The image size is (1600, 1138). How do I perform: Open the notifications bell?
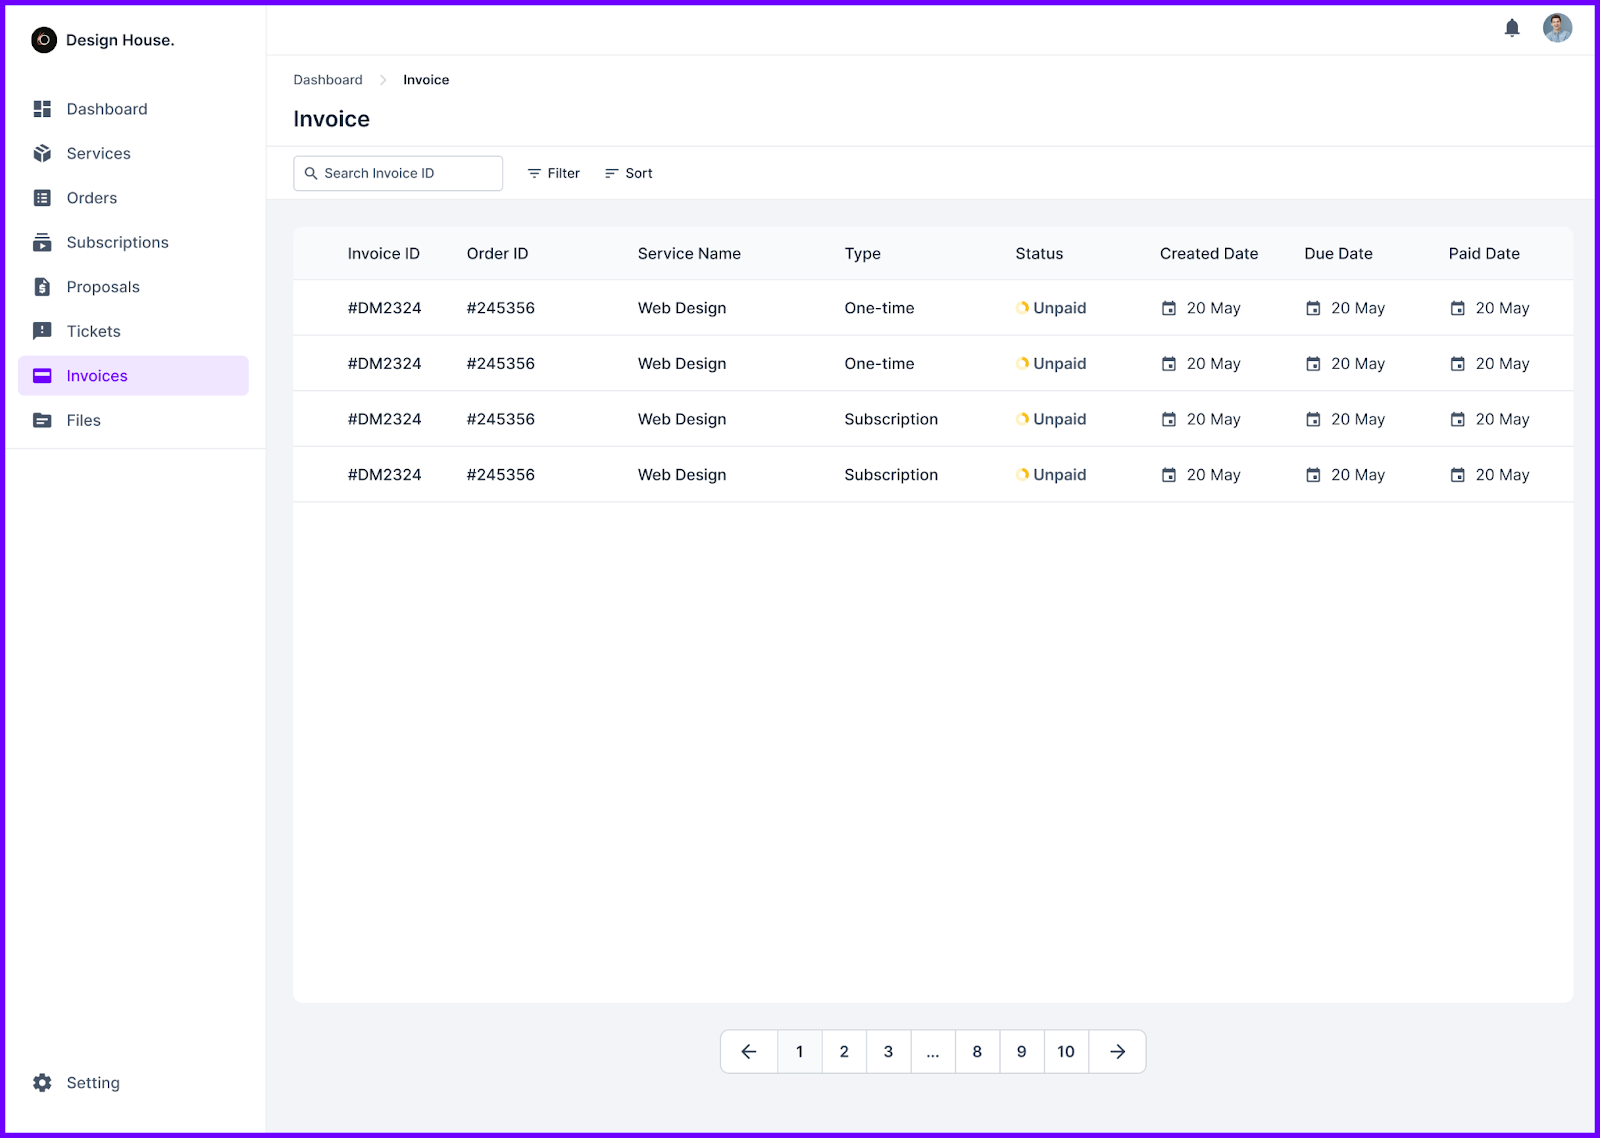pyautogui.click(x=1512, y=28)
